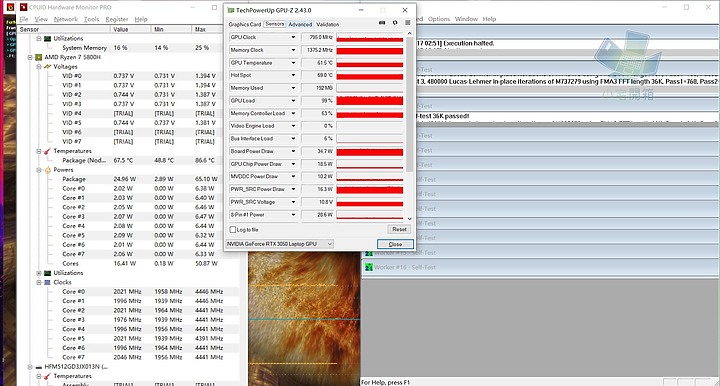The image size is (720, 386).
Task: Click the Reset button in GPU-Z
Action: [399, 229]
